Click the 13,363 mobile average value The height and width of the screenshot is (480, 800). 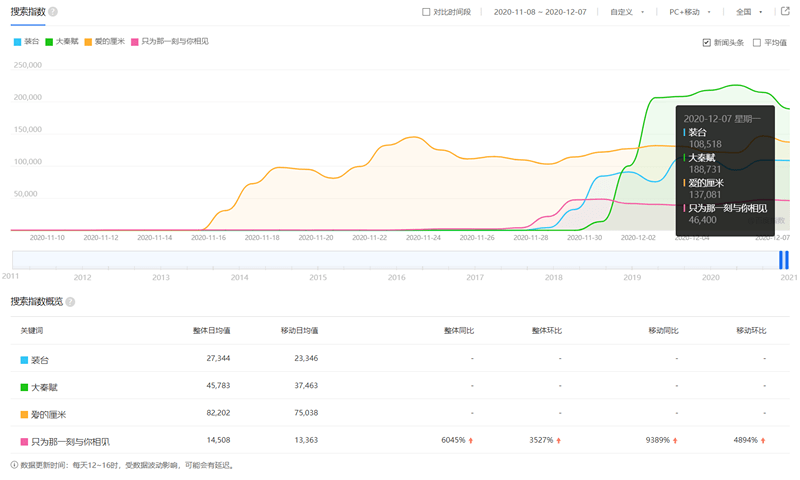pos(306,440)
